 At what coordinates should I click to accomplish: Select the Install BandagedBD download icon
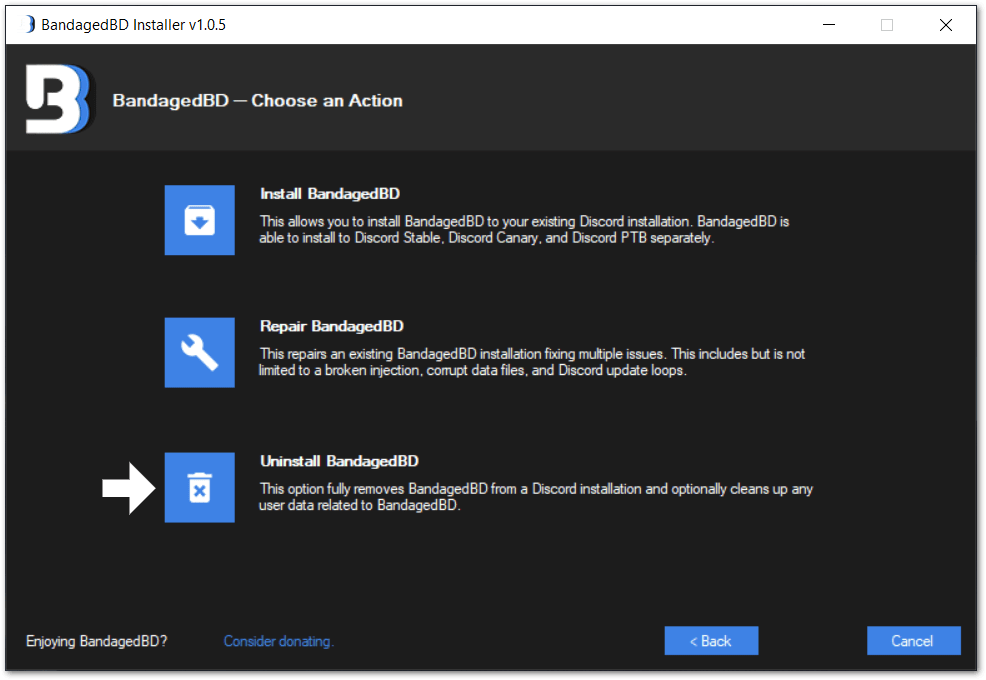pos(199,220)
